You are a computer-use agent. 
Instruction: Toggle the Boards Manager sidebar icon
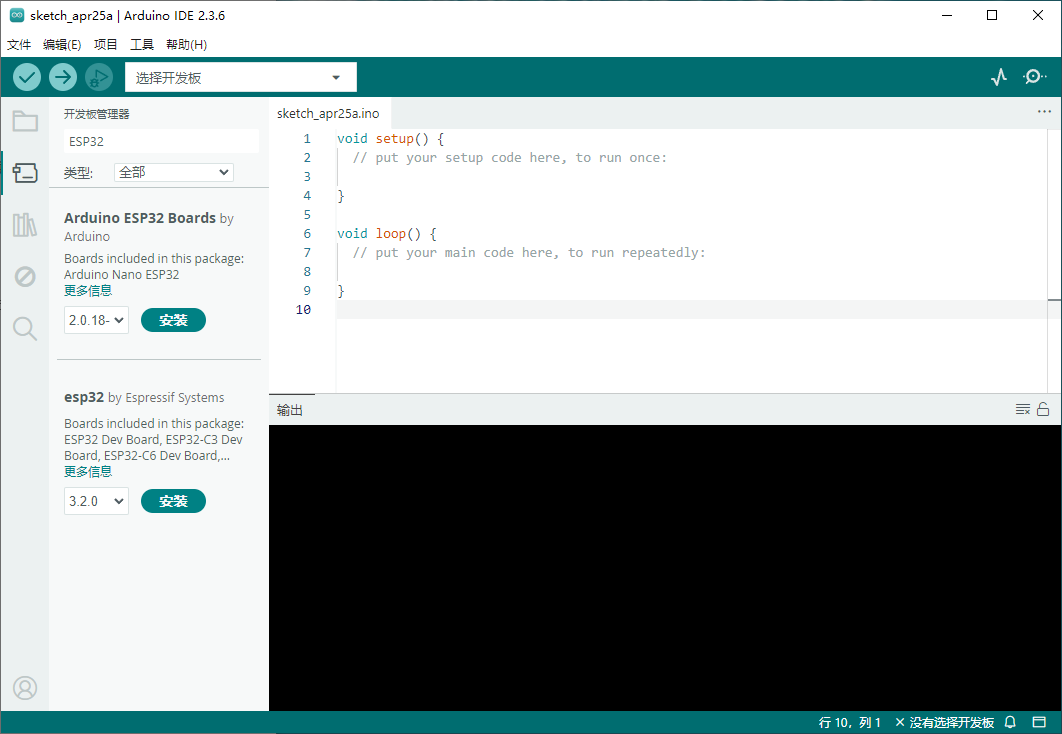tap(25, 173)
